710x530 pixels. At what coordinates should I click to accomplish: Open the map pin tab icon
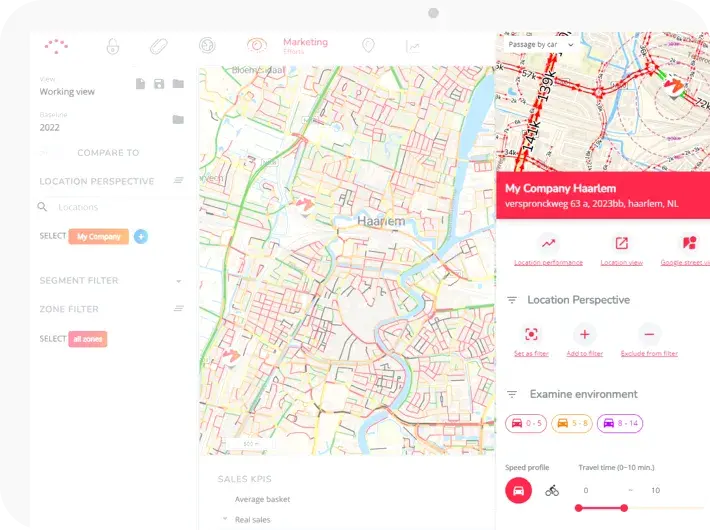pyautogui.click(x=367, y=46)
